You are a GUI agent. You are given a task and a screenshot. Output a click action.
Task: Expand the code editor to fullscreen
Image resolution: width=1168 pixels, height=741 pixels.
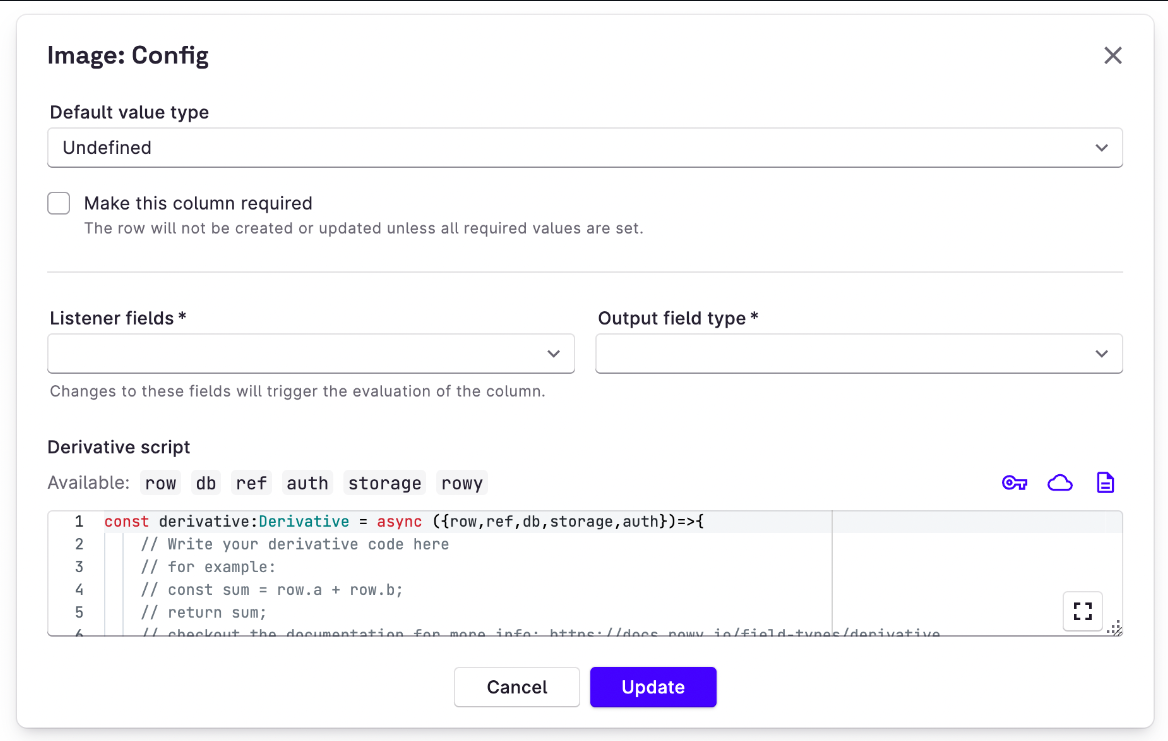click(1082, 611)
